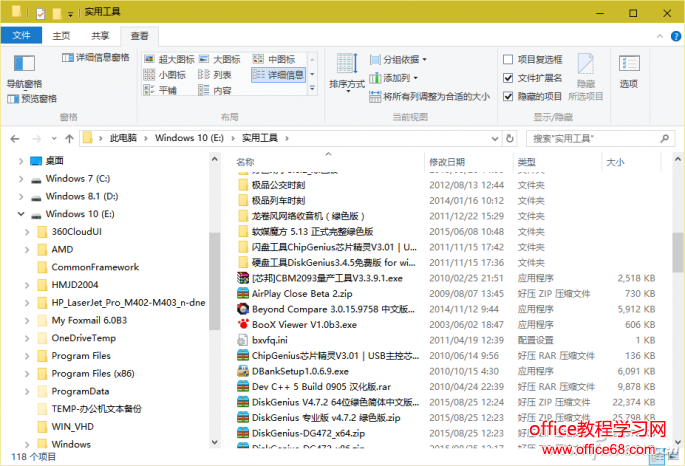Screen dimensions: 685x466
Task: Enable Item check boxes (项目复选框)
Action: pyautogui.click(x=508, y=59)
